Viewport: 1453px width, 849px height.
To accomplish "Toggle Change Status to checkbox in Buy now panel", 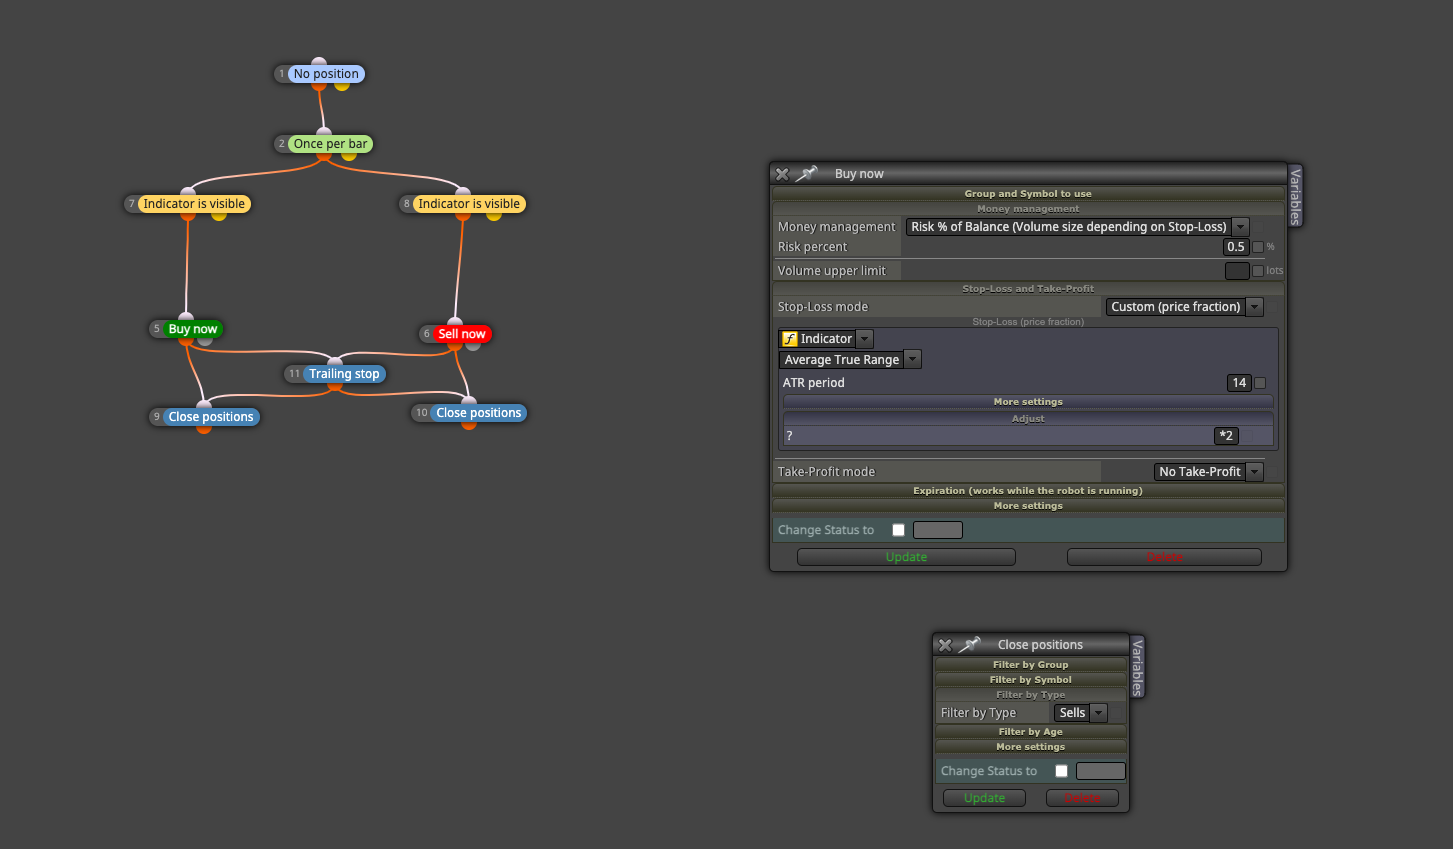I will [x=898, y=530].
